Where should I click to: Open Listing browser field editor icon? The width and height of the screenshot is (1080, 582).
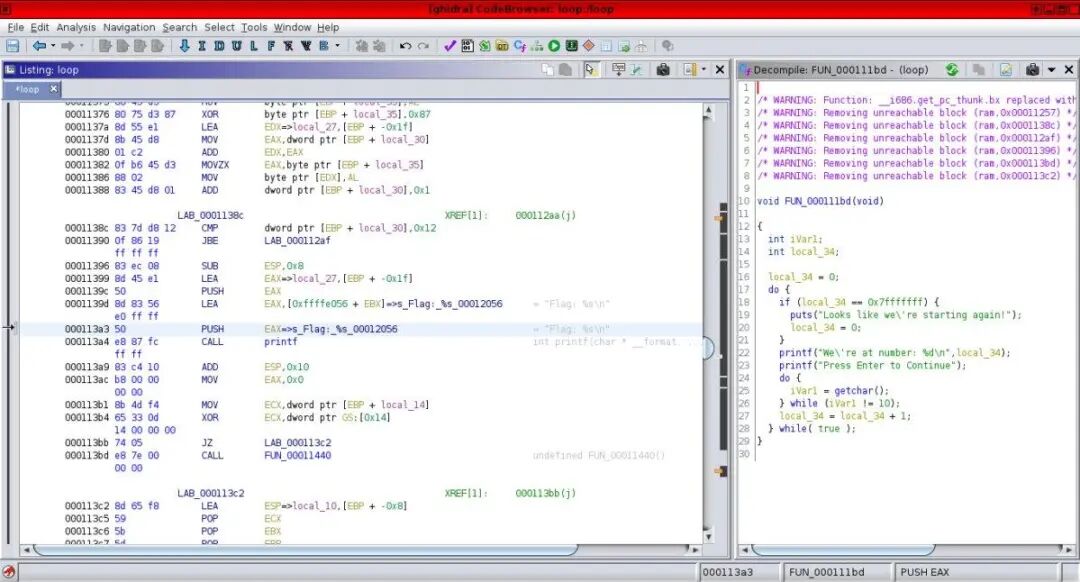tap(618, 70)
